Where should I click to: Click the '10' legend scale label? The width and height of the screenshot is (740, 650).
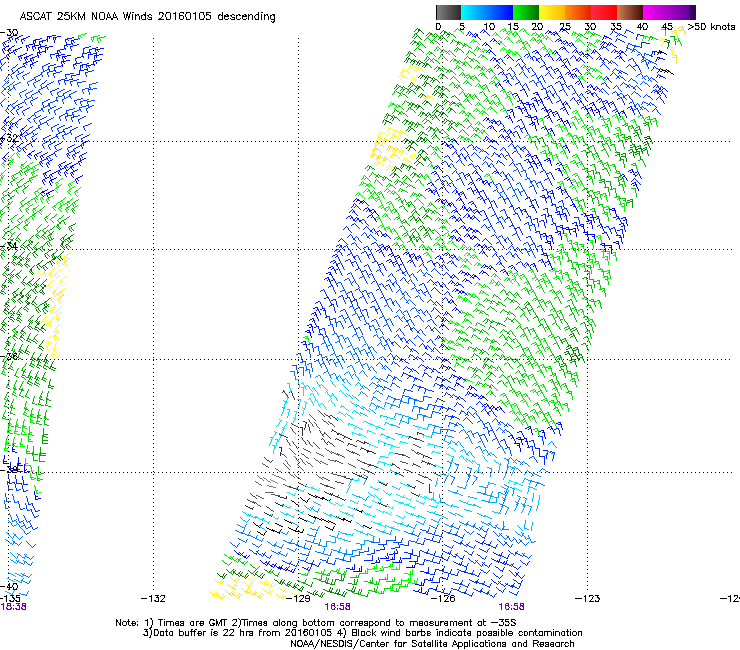(489, 27)
